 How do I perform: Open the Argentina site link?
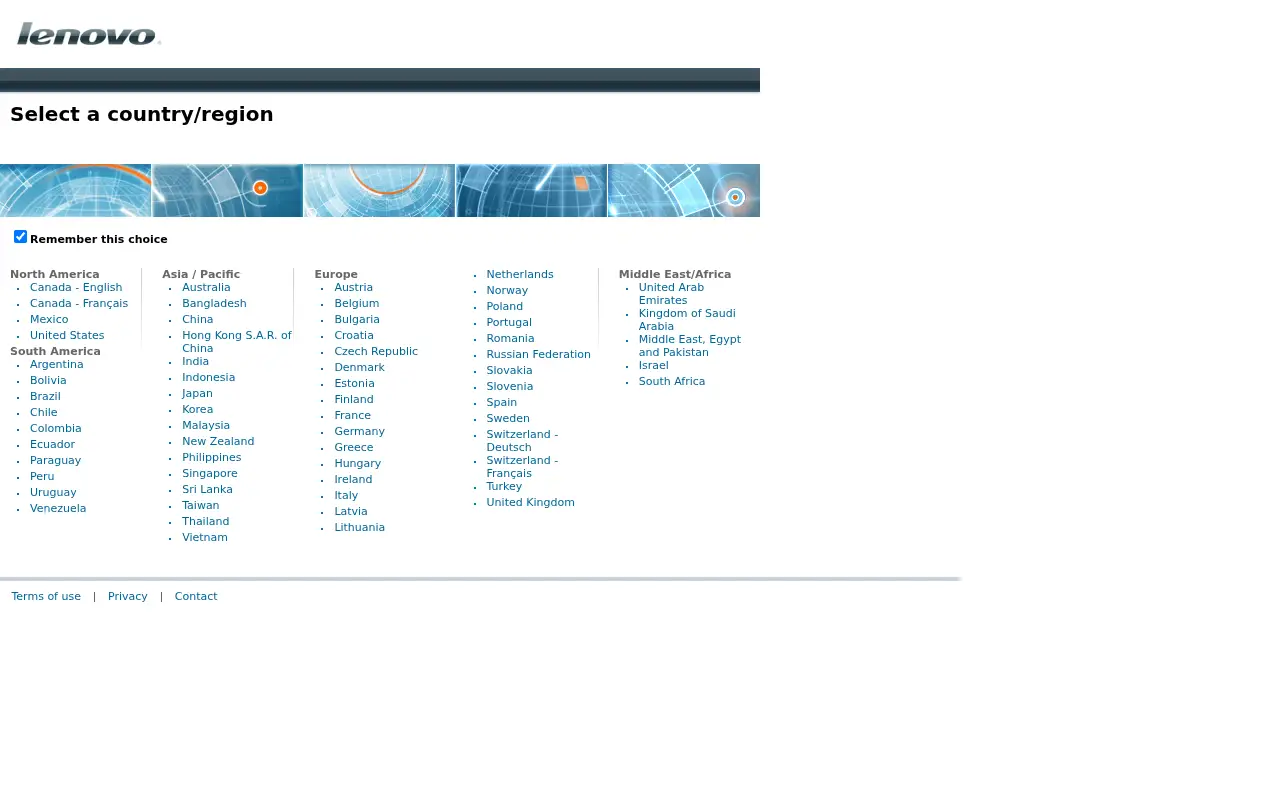(57, 365)
